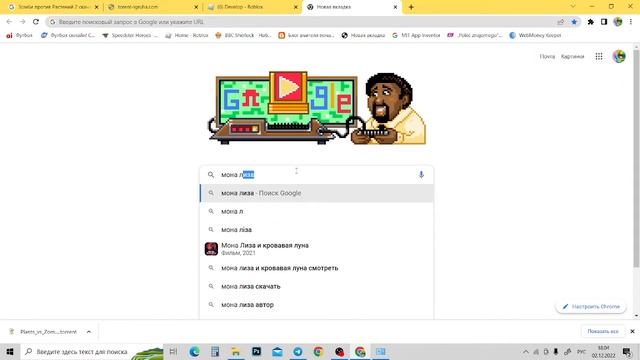Open the Футбол bookmark
Screen dimensions: 640x360
click(19, 36)
